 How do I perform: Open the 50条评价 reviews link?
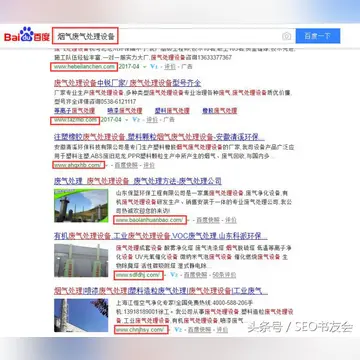[224, 275]
